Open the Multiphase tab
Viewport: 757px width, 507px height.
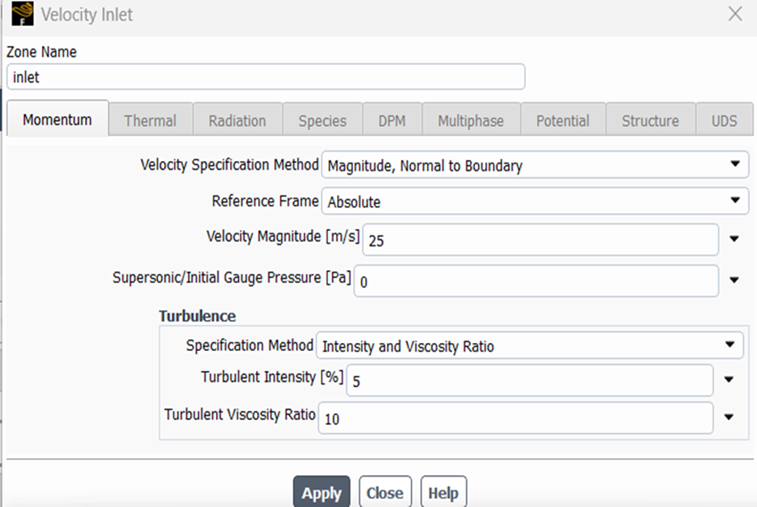(471, 120)
